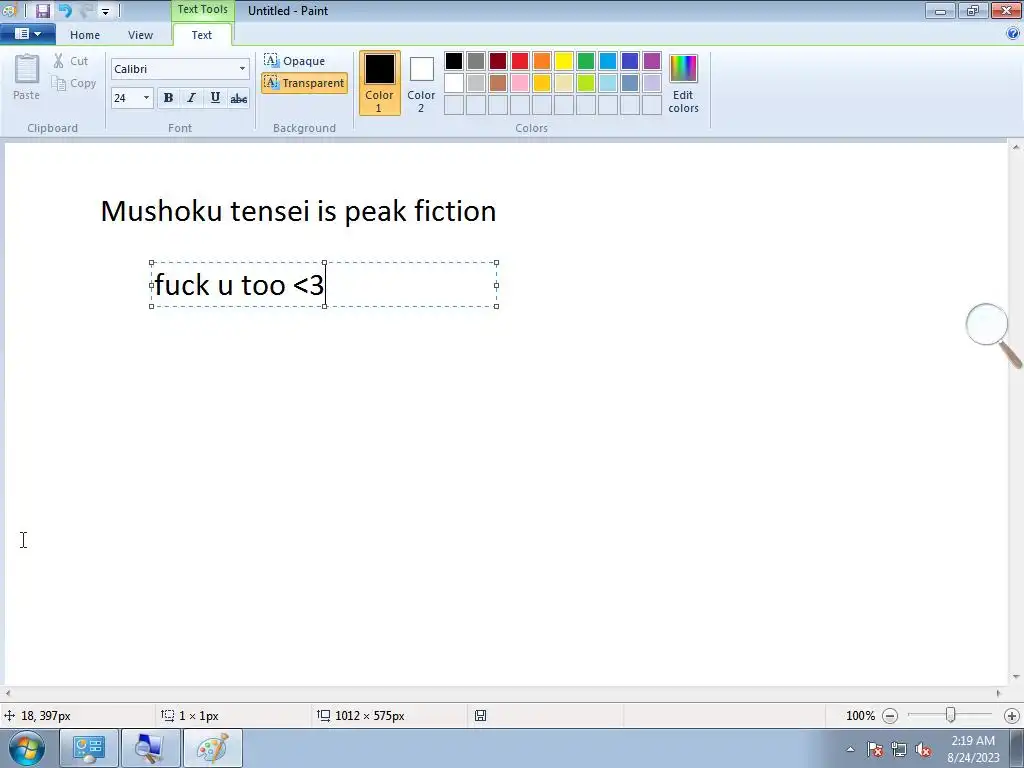1024x768 pixels.
Task: Pick the yellow color swatch
Action: point(564,61)
